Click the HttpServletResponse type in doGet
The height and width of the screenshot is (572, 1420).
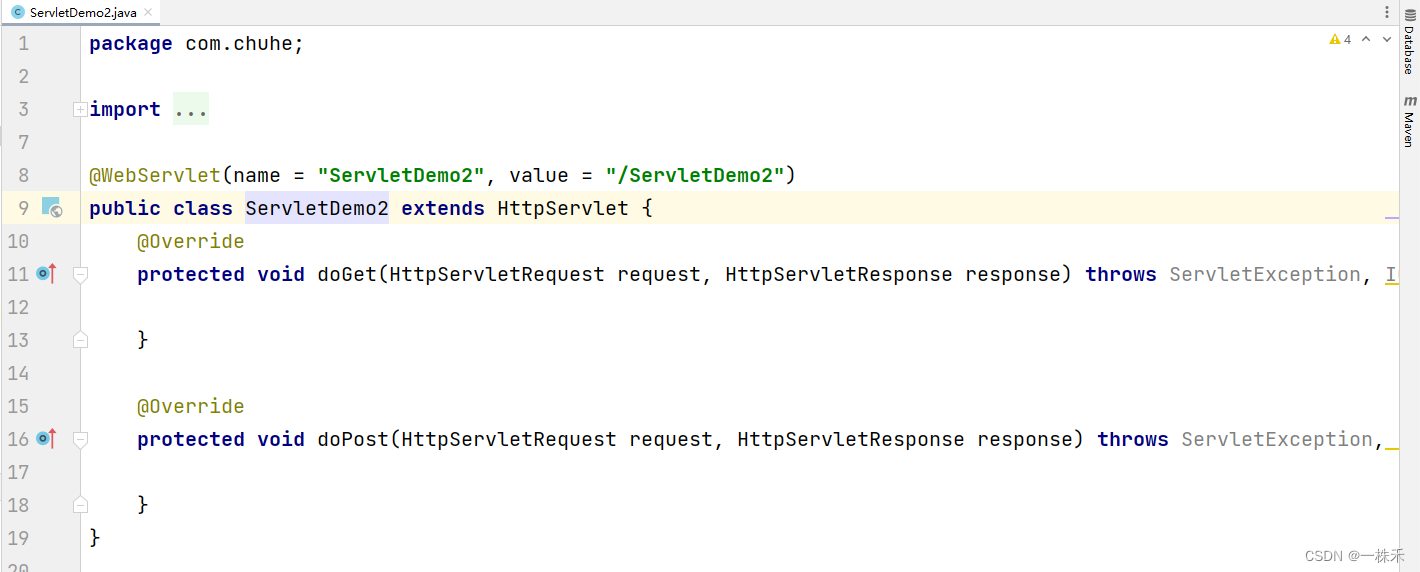(x=839, y=274)
